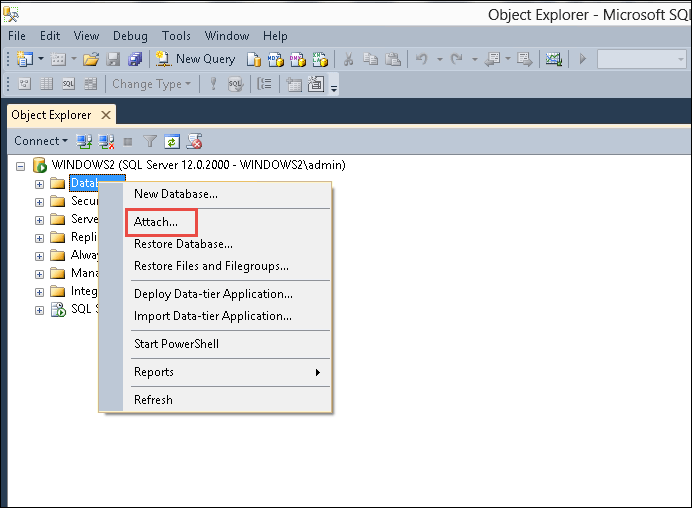This screenshot has width=692, height=508.
Task: Click the Show SQL Pane icon
Action: [x=68, y=84]
